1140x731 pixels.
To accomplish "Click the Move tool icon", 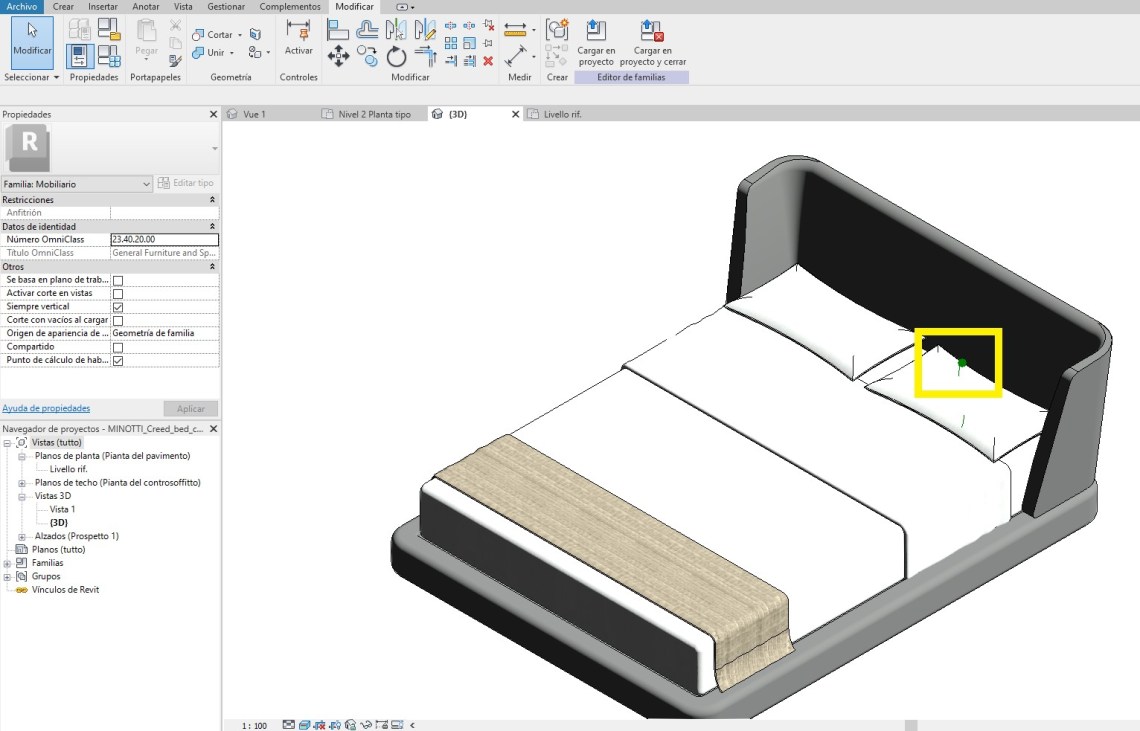I will [338, 57].
